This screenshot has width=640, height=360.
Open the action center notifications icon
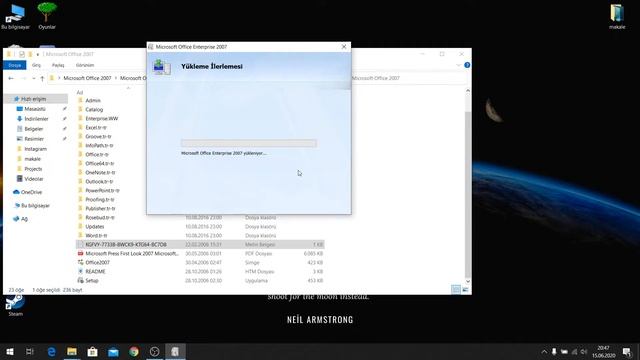pyautogui.click(x=627, y=351)
